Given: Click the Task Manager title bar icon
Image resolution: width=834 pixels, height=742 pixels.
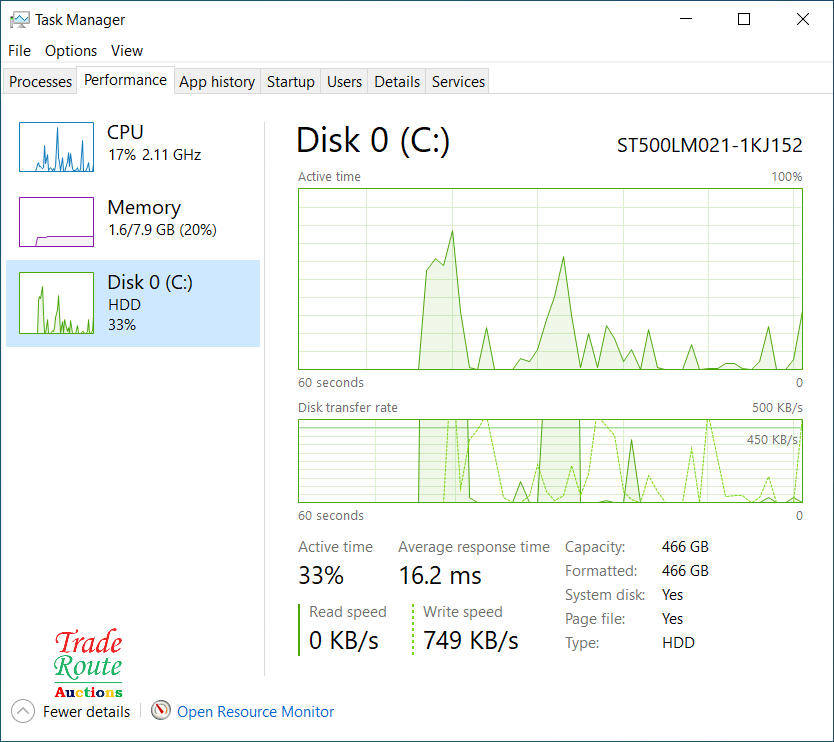Looking at the screenshot, I should click(19, 19).
